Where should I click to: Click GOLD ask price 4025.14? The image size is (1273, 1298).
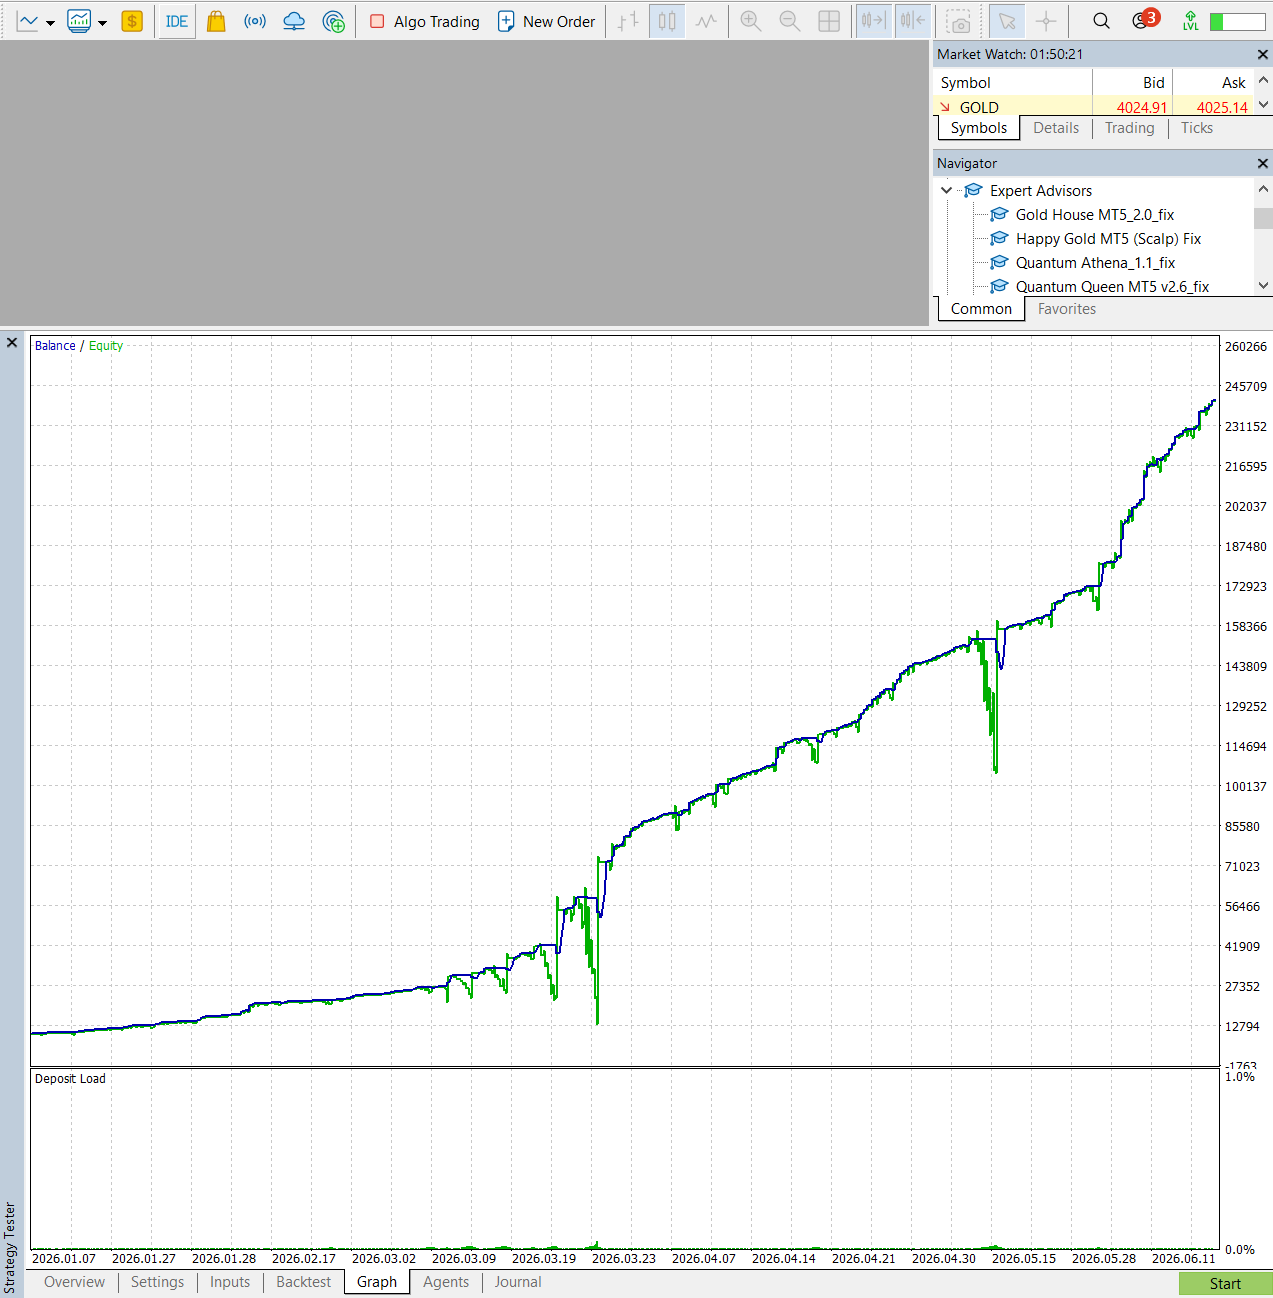tap(1222, 108)
